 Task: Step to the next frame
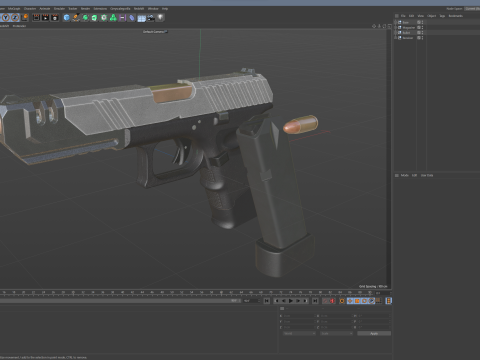298,301
